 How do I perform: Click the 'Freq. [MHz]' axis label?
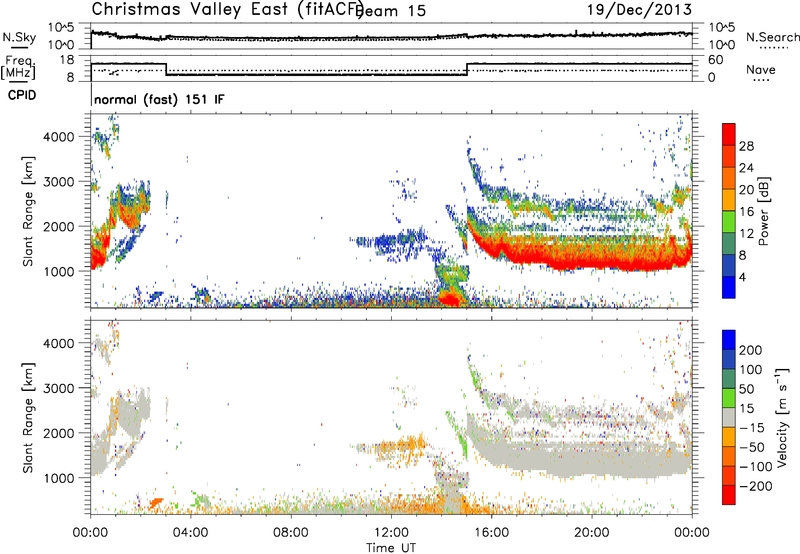[x=19, y=67]
